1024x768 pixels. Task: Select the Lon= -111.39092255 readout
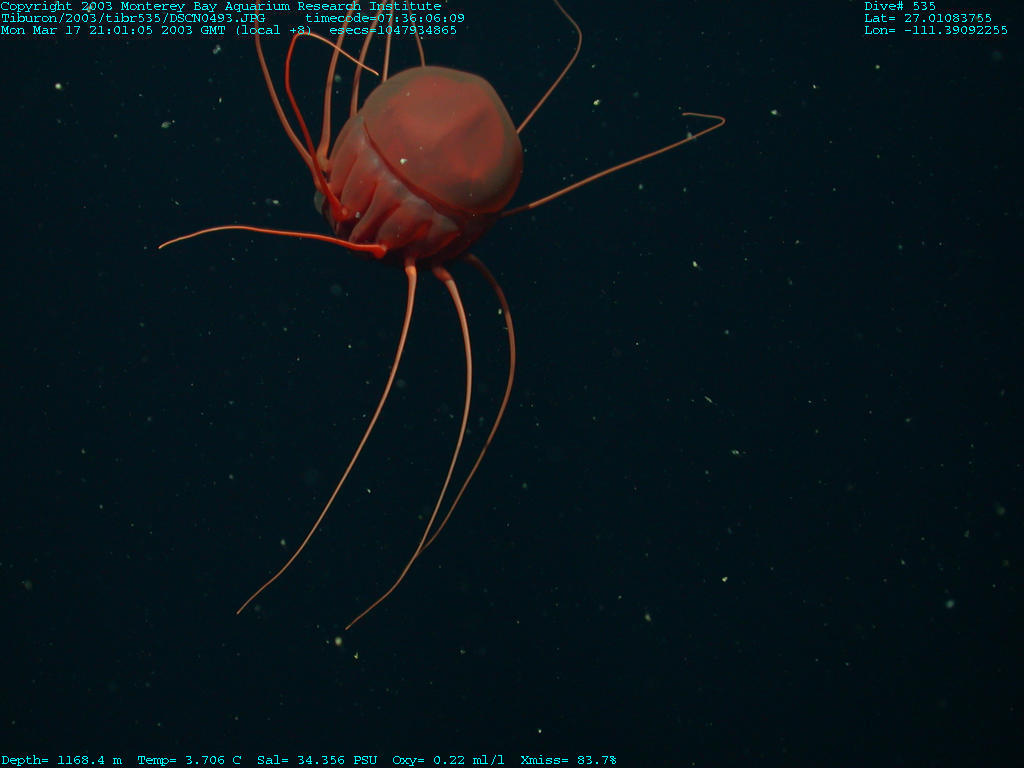936,30
